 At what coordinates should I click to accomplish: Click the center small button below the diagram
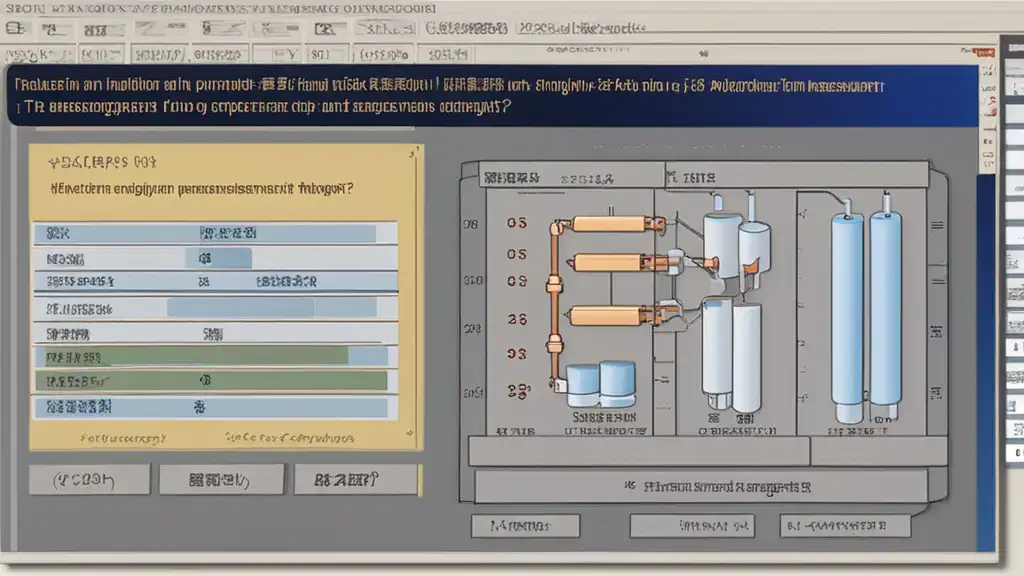[x=692, y=525]
